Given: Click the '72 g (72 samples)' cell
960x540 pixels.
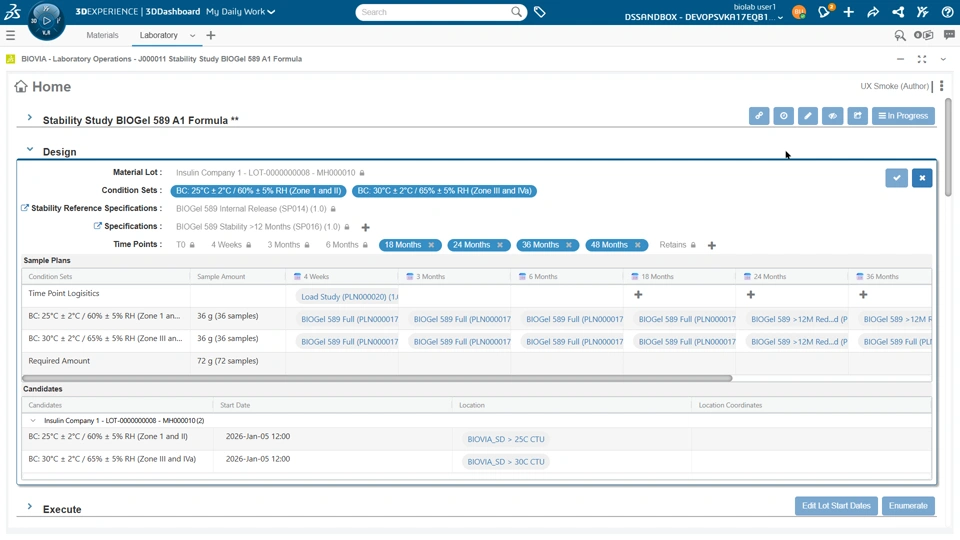Looking at the screenshot, I should [x=238, y=361].
